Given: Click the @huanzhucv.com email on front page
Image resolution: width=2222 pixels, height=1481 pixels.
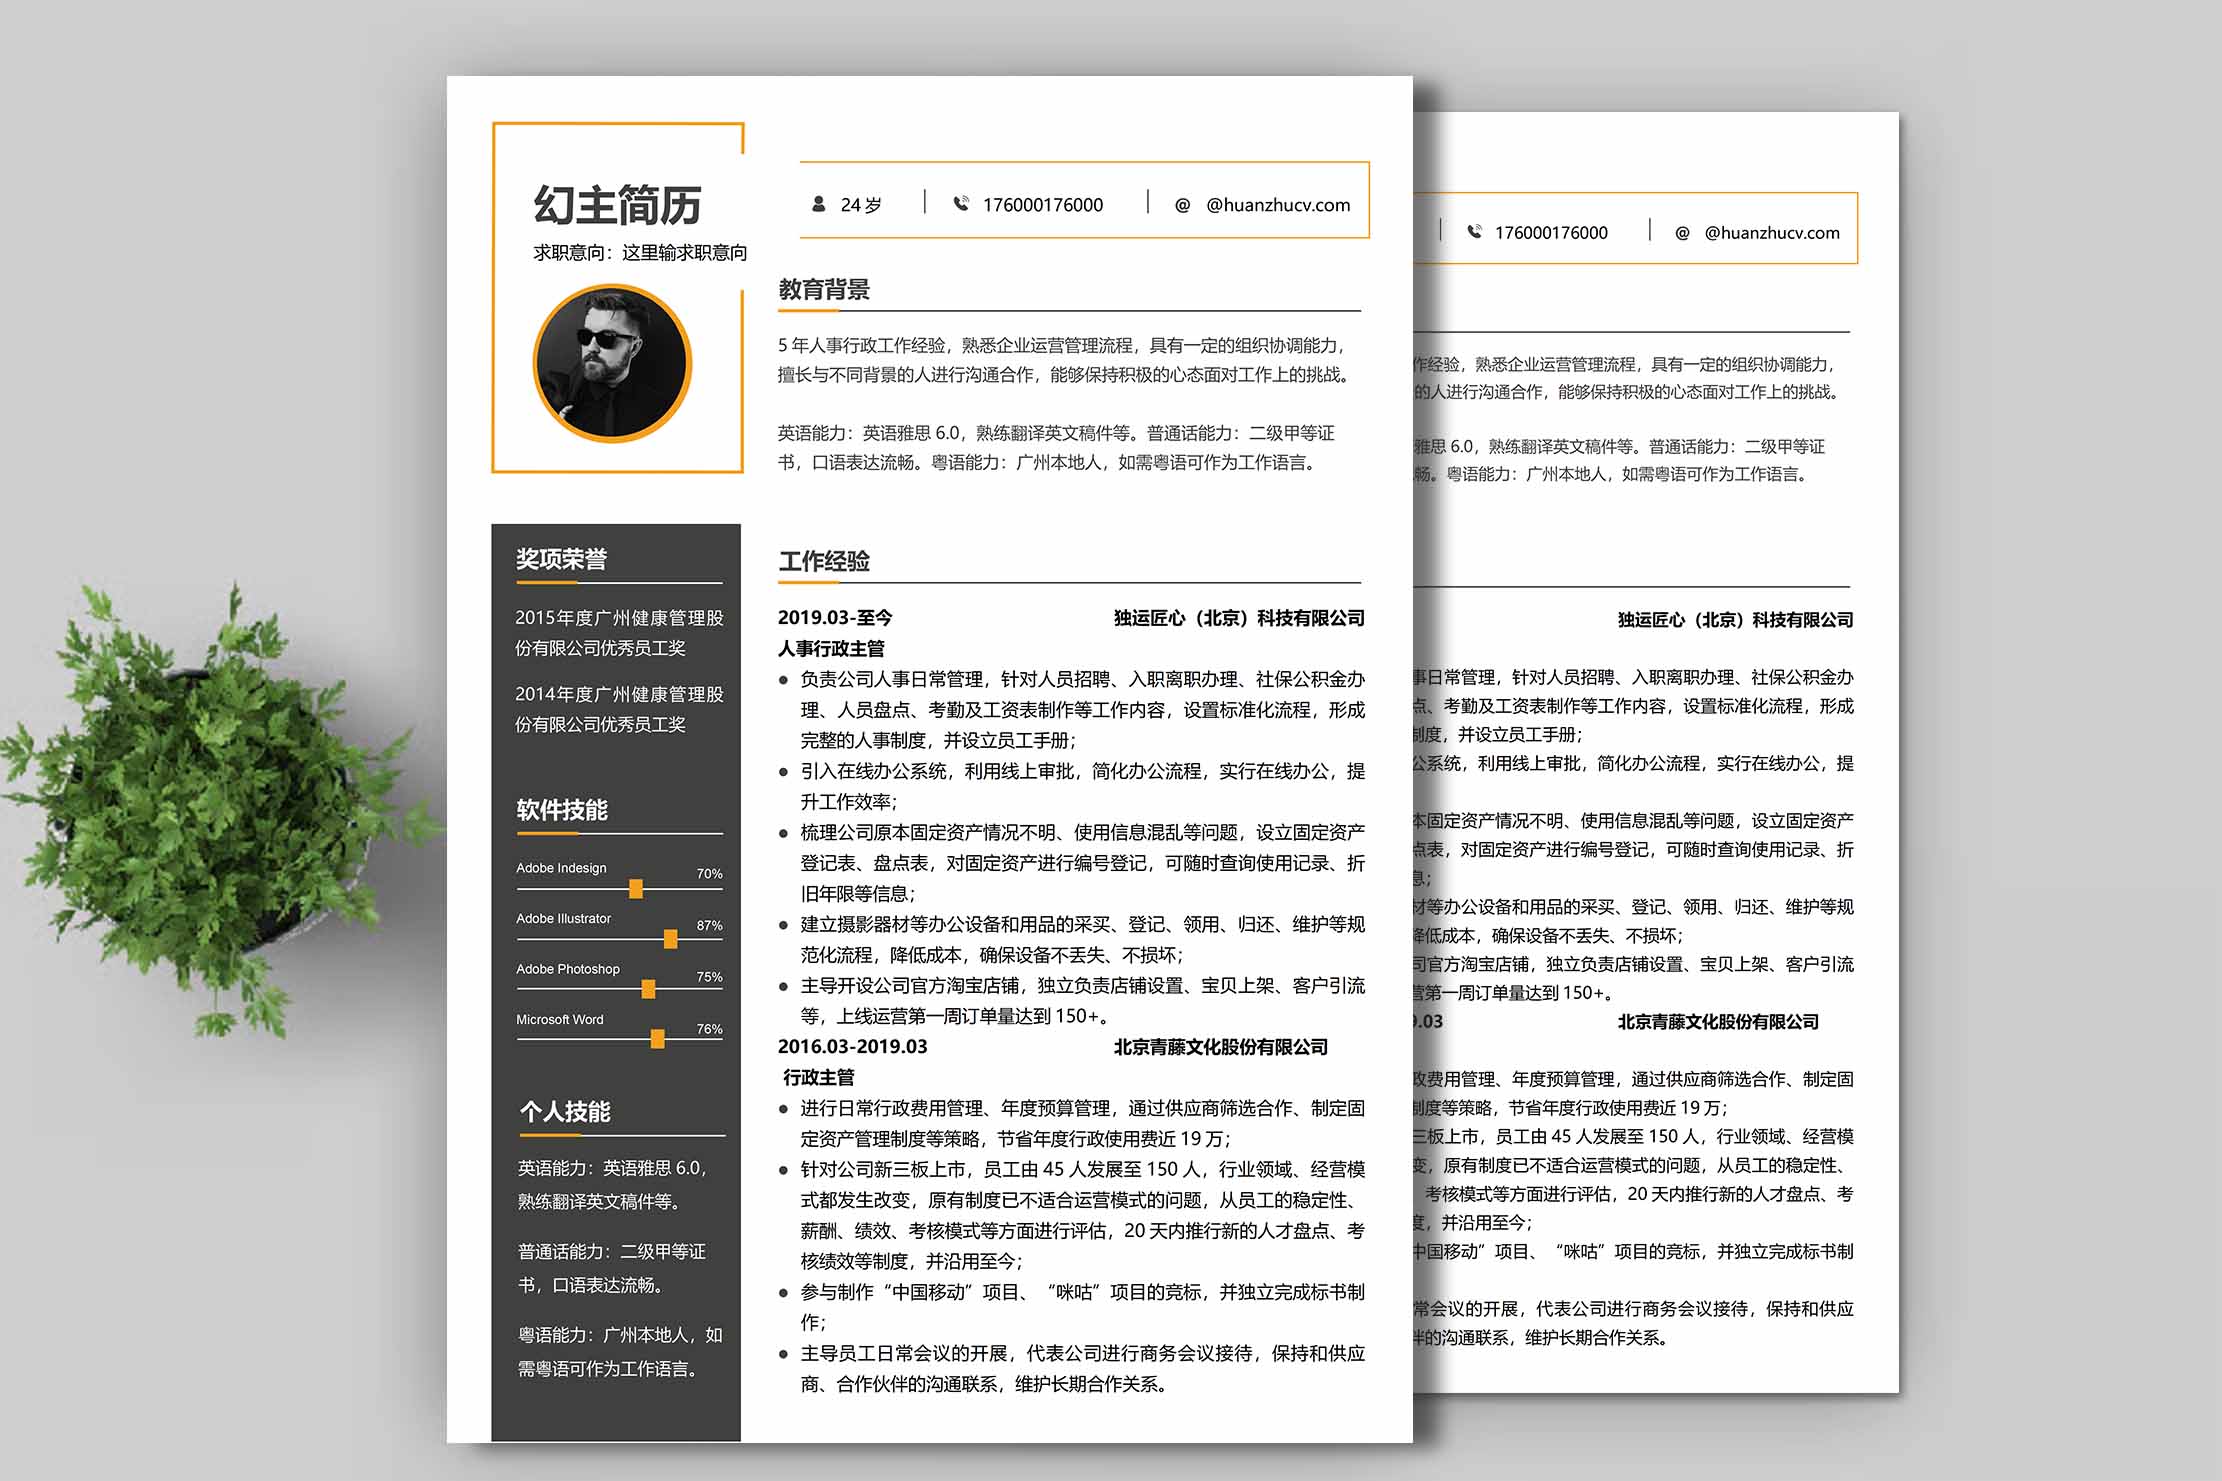Looking at the screenshot, I should pos(1277,205).
